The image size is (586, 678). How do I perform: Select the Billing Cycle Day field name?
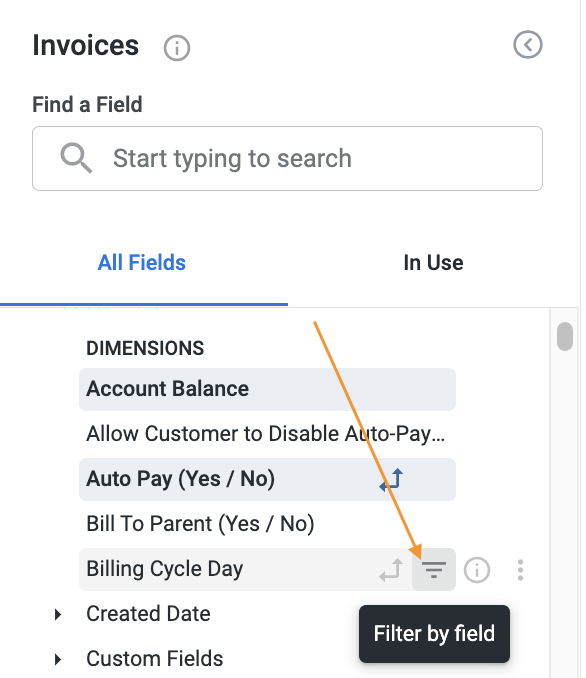pyautogui.click(x=164, y=569)
